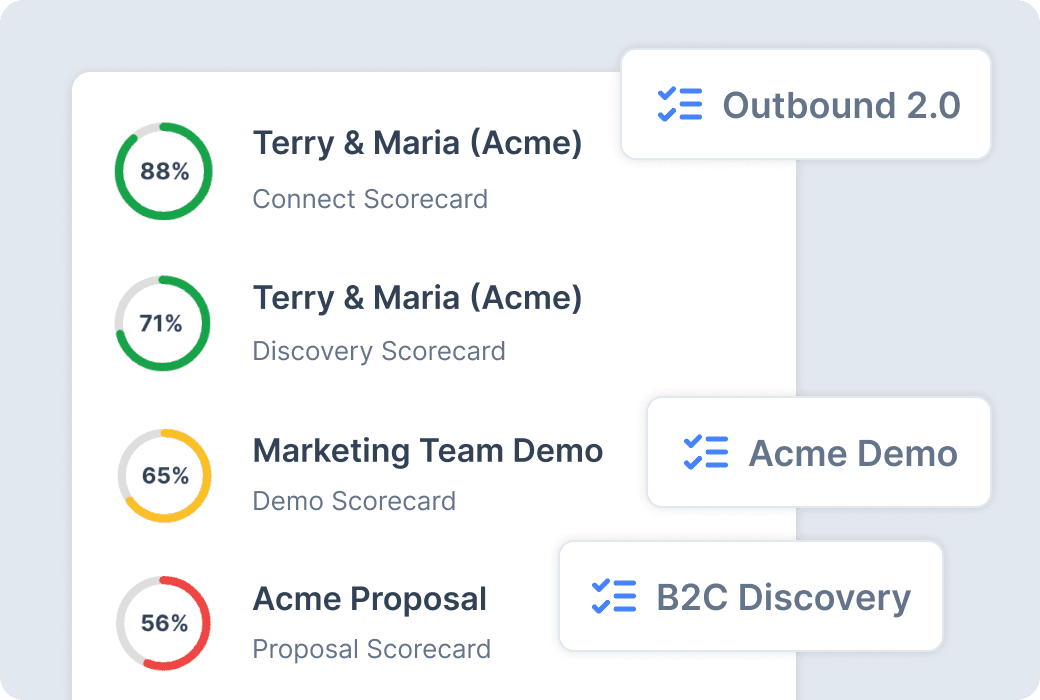Viewport: 1040px width, 700px height.
Task: Click the red 56% progress circle
Action: point(163,622)
